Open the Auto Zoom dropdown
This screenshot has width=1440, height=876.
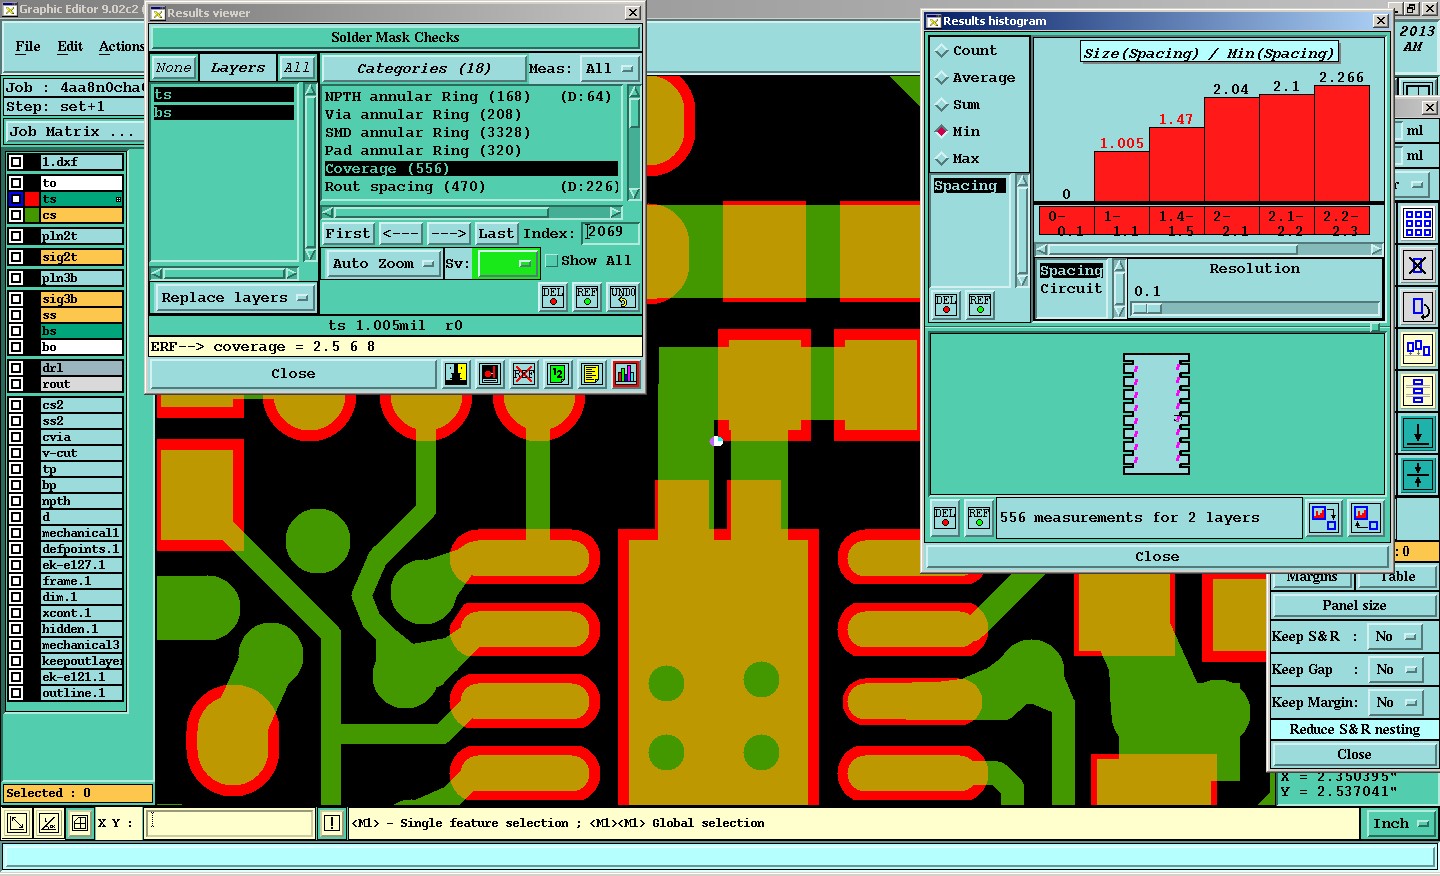[x=383, y=264]
